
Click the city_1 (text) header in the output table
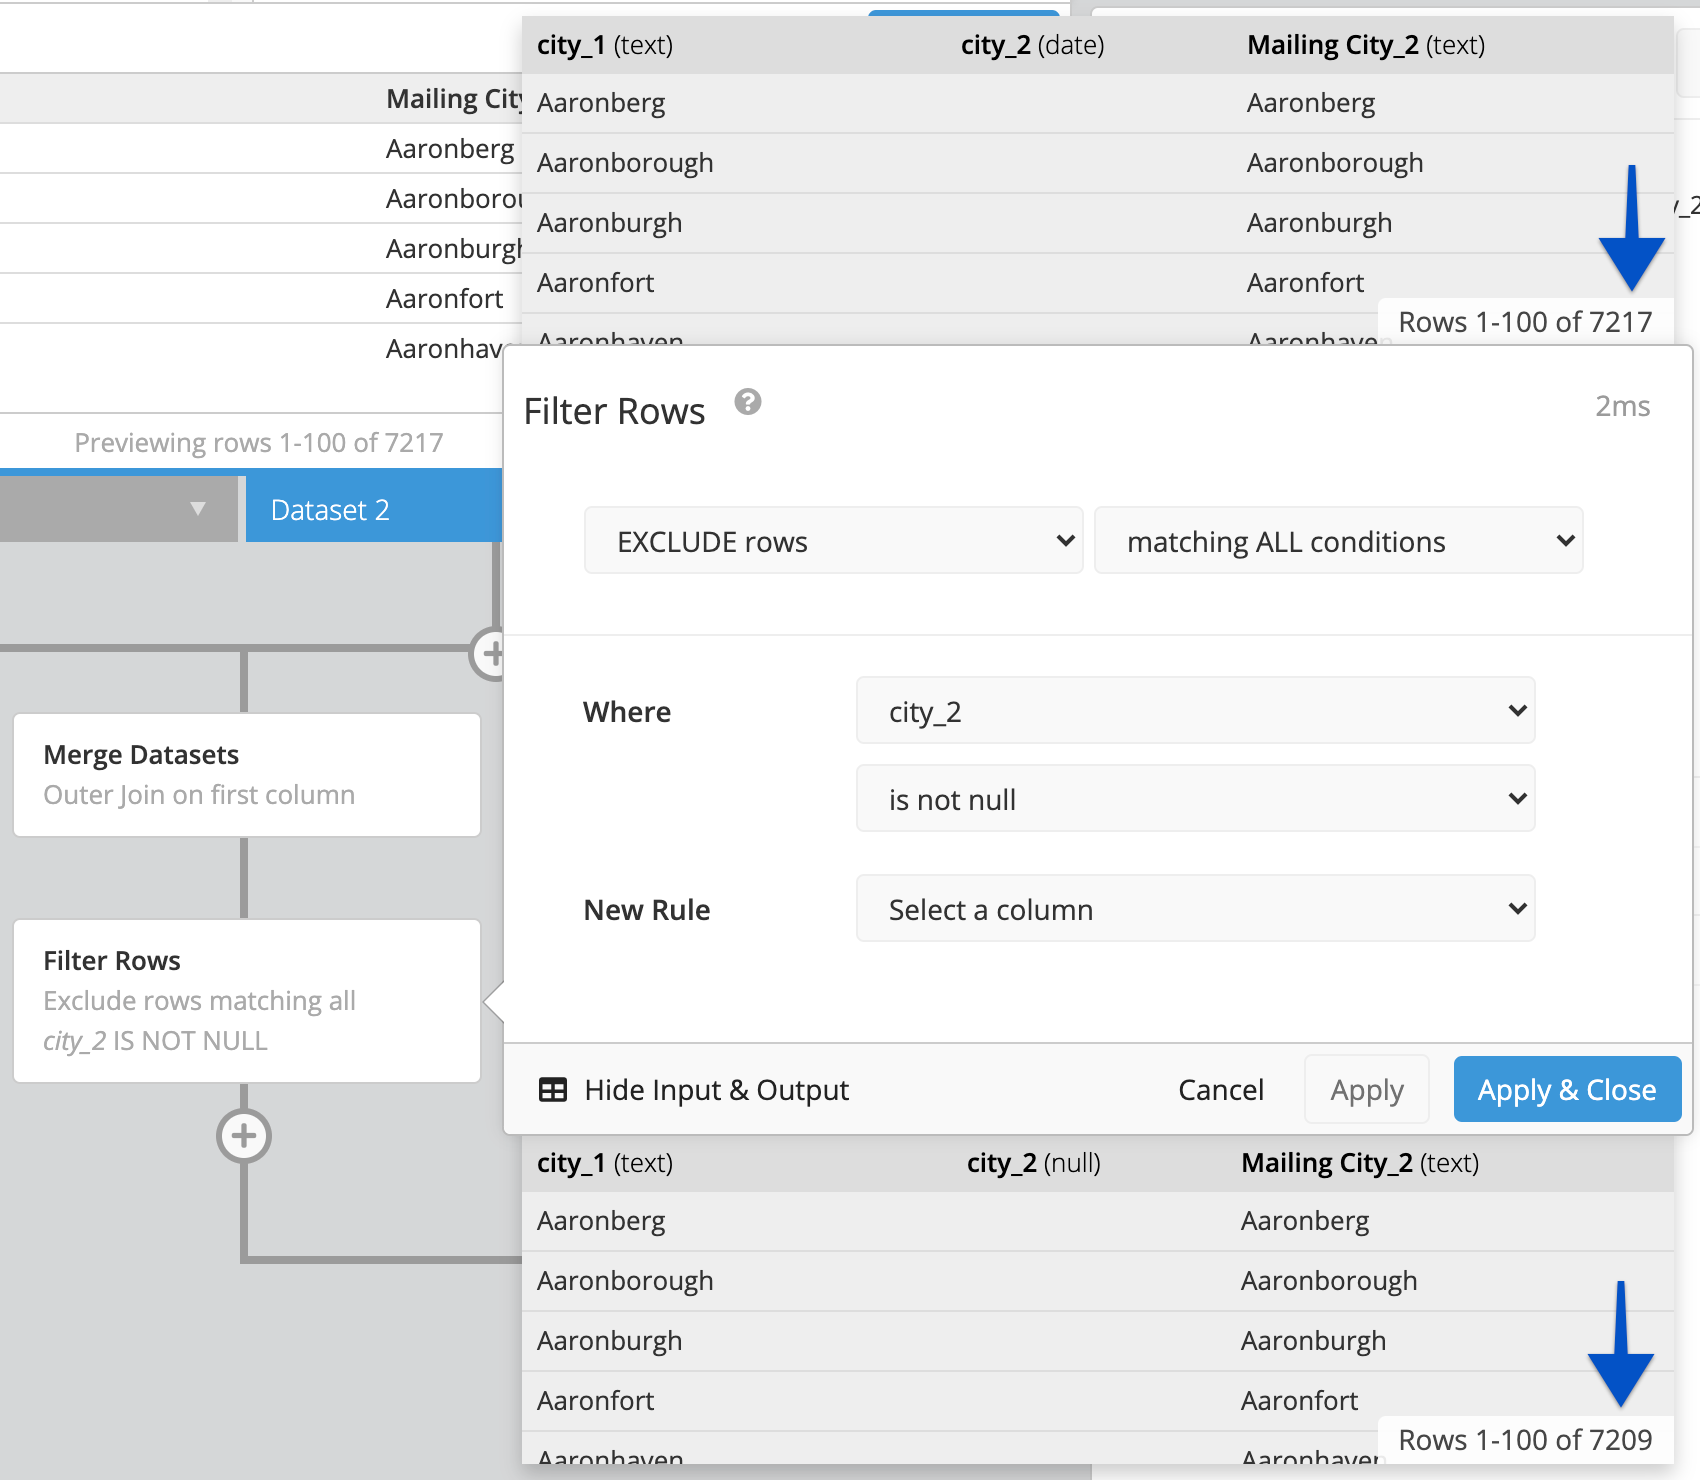(x=605, y=1163)
